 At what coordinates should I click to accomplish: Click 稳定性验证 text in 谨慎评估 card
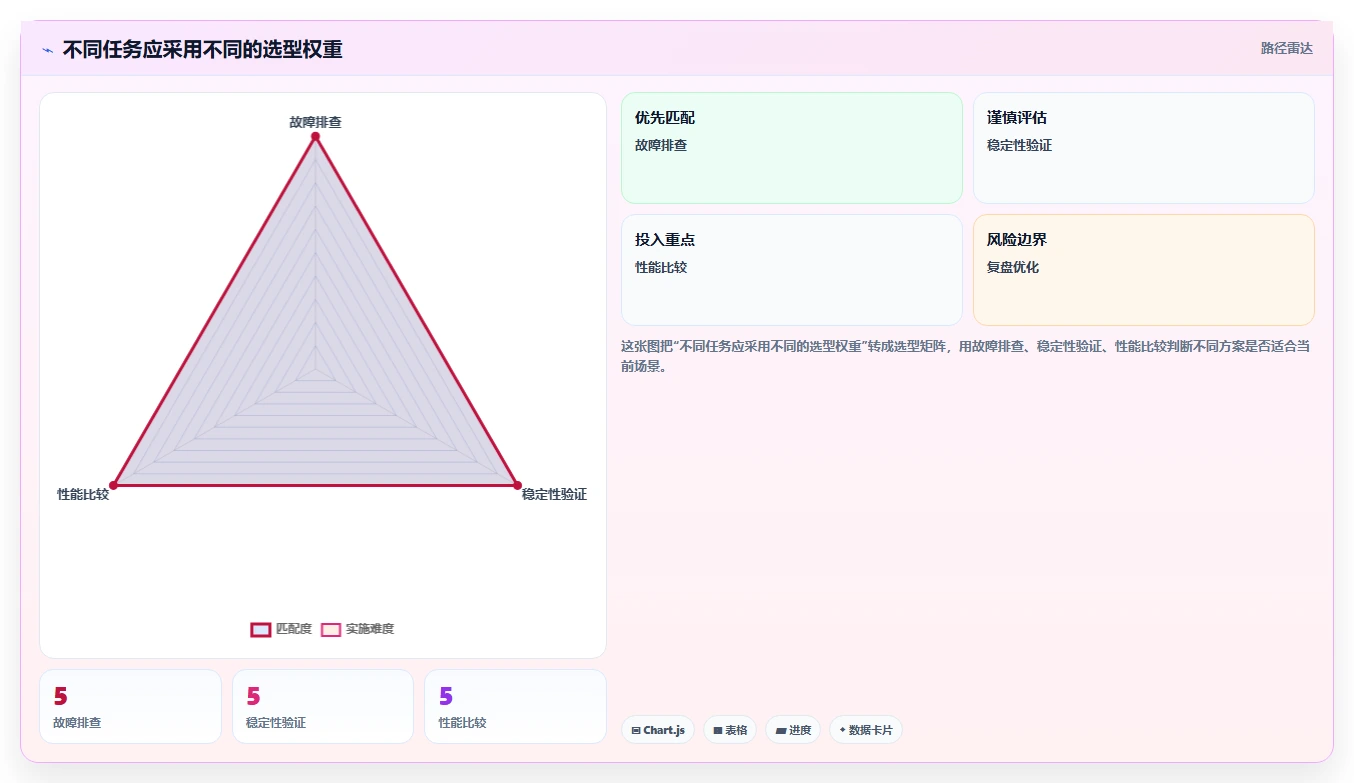(x=1019, y=145)
